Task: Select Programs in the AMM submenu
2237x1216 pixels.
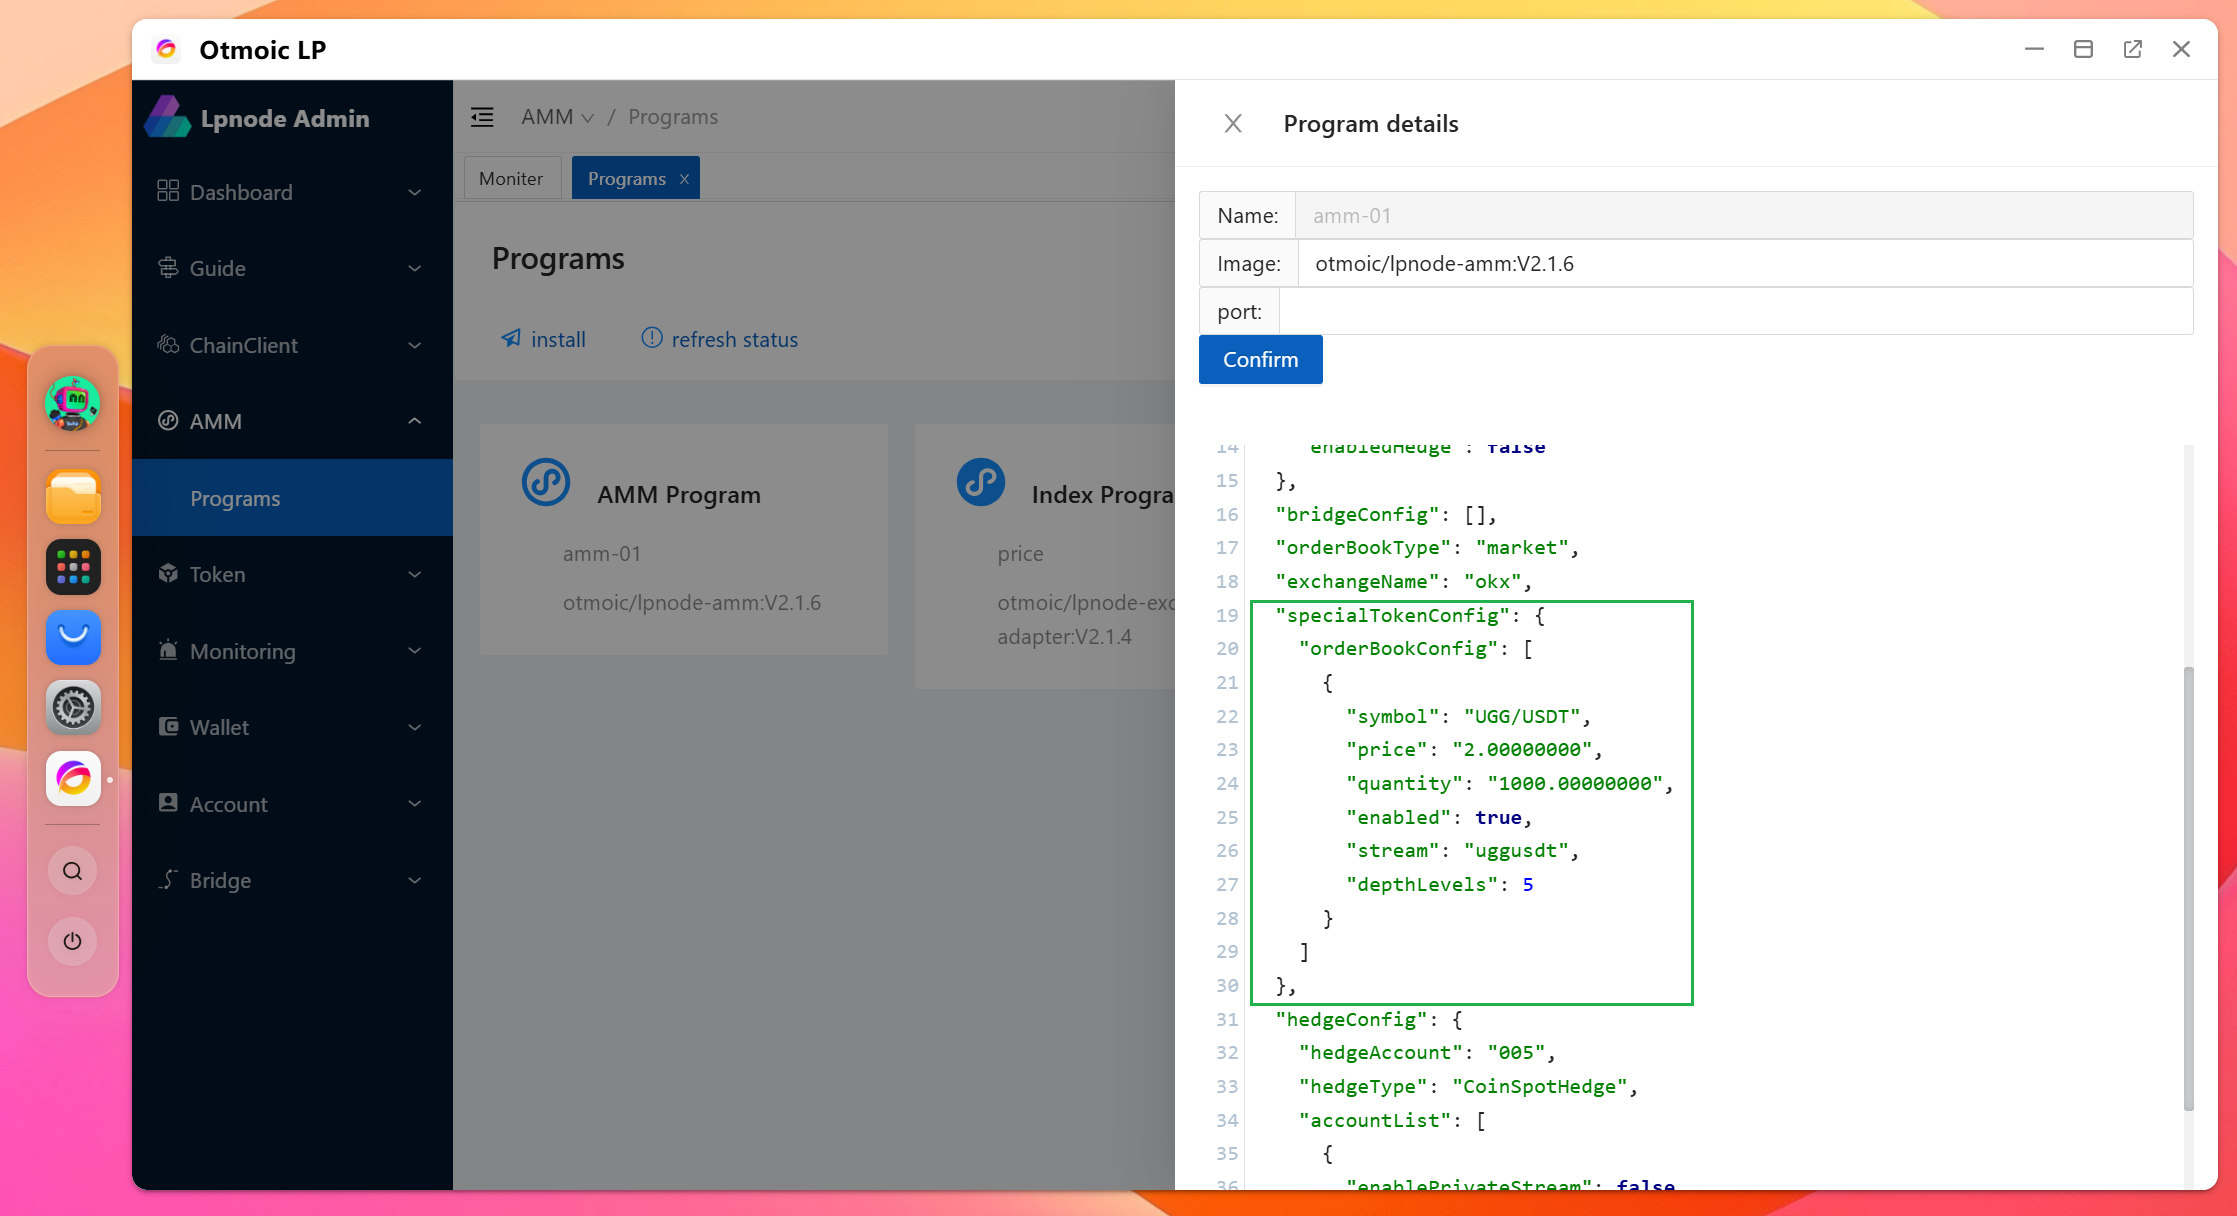Action: pos(235,498)
